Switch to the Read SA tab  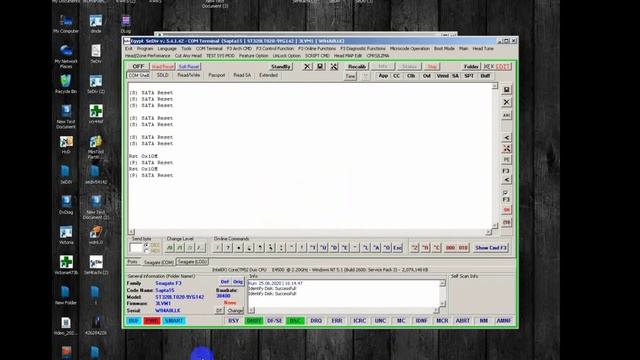coord(242,76)
